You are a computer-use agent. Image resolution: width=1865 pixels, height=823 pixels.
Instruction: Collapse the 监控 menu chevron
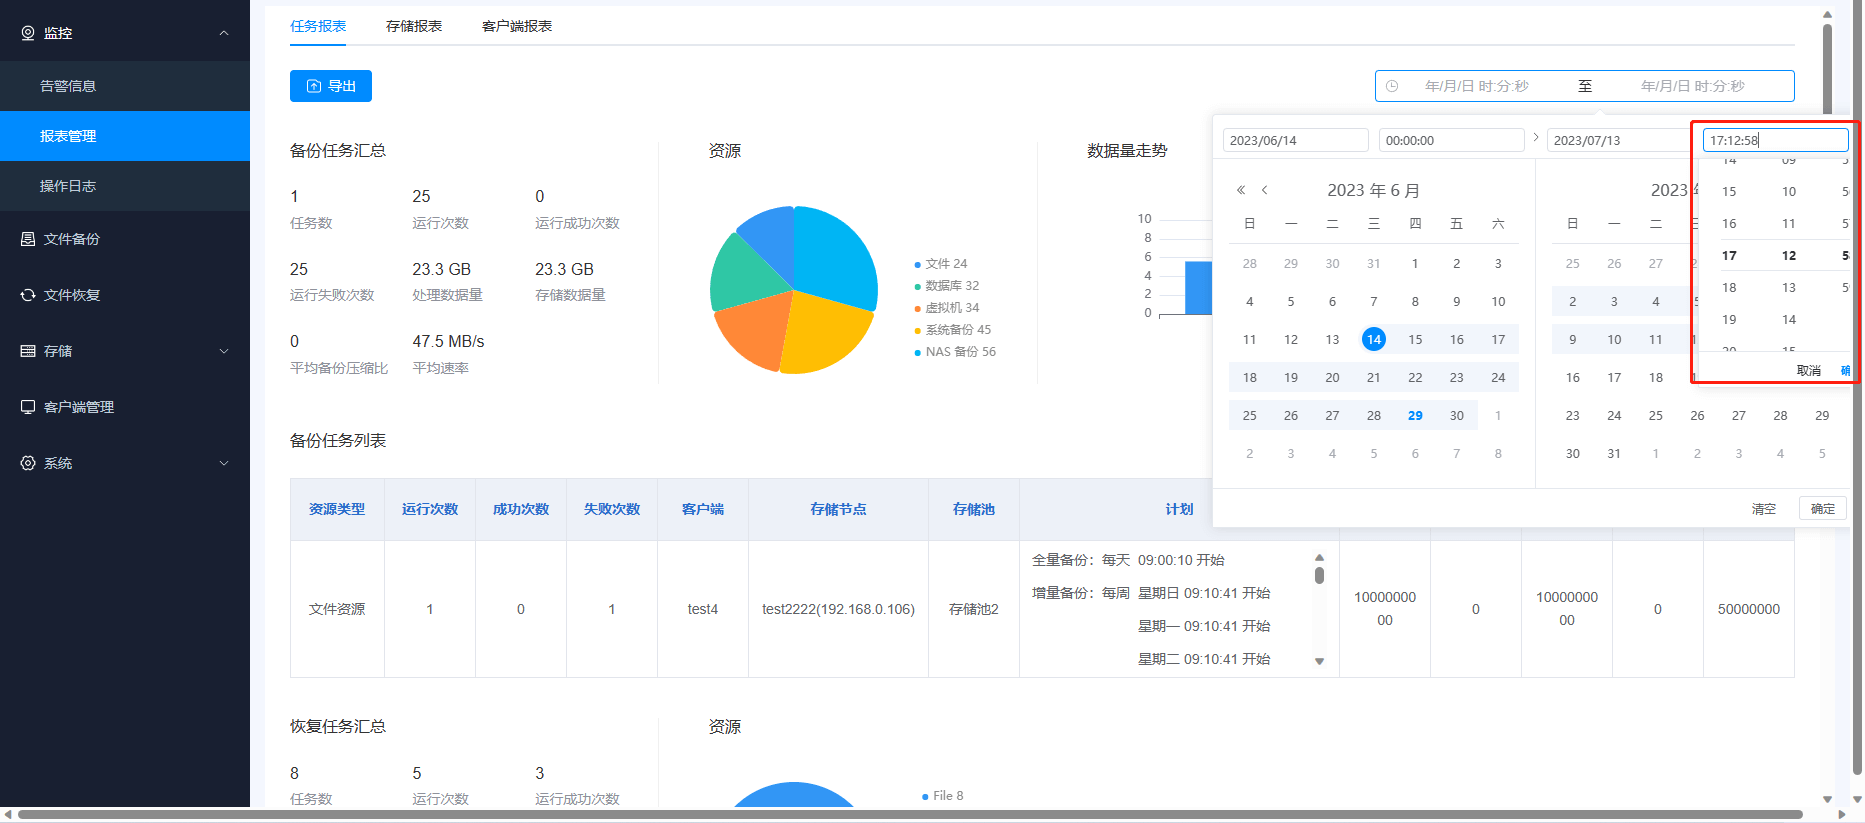click(x=224, y=33)
